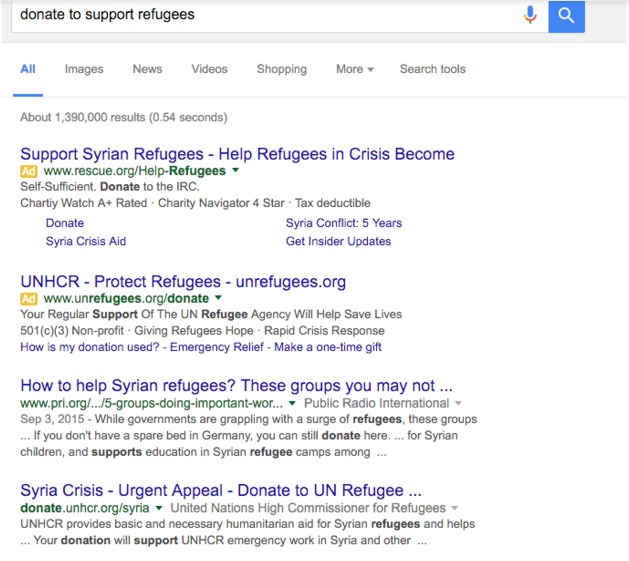Image resolution: width=629 pixels, height=561 pixels.
Task: Open 'How to help Syrian refugees?' result
Action: pos(237,386)
